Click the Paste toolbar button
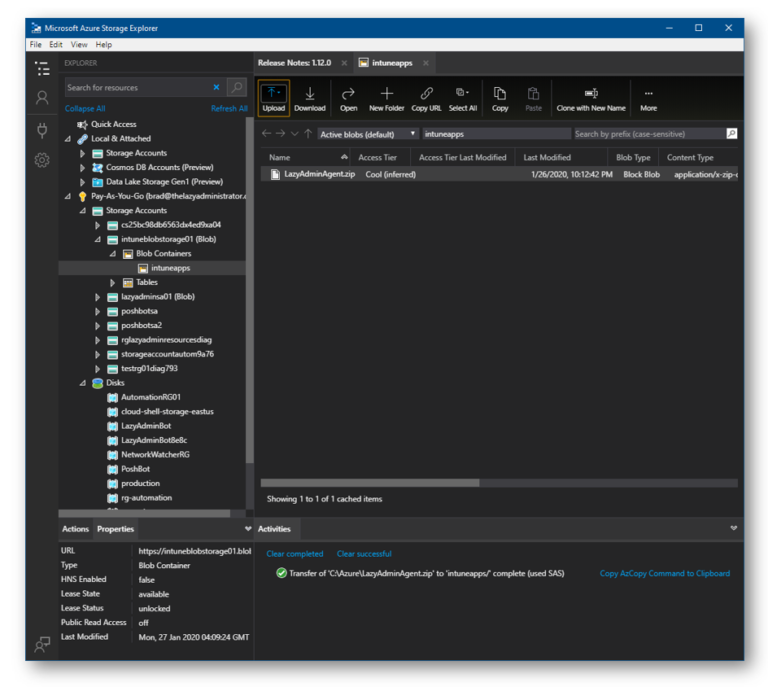The width and height of the screenshot is (768, 687). pos(533,98)
